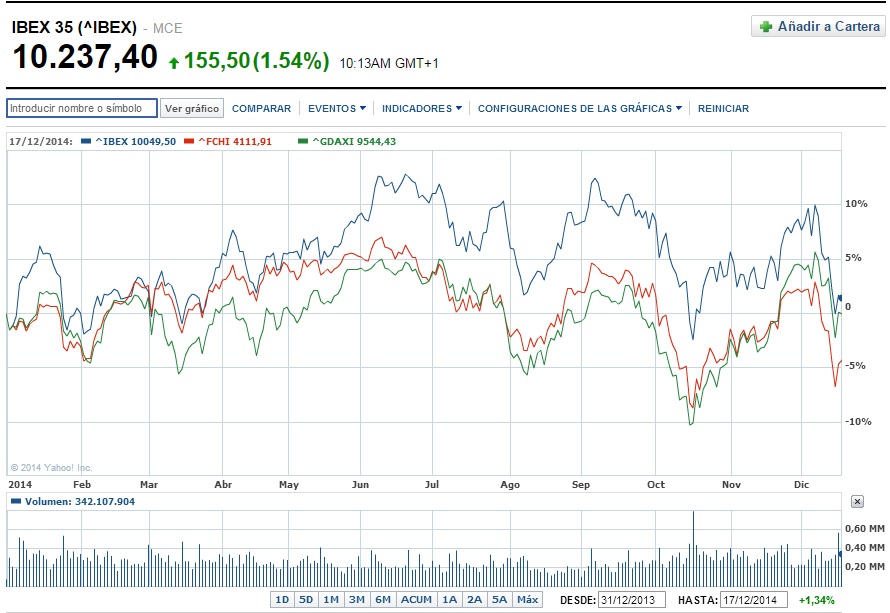
Task: Click the -10% y-axis label
Action: coord(858,421)
